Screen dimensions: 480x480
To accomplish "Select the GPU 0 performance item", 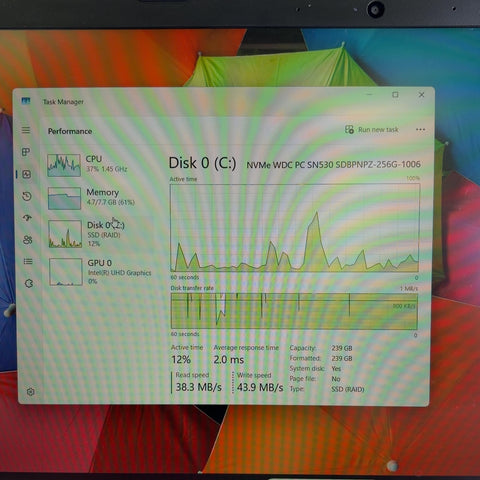I will (x=102, y=272).
